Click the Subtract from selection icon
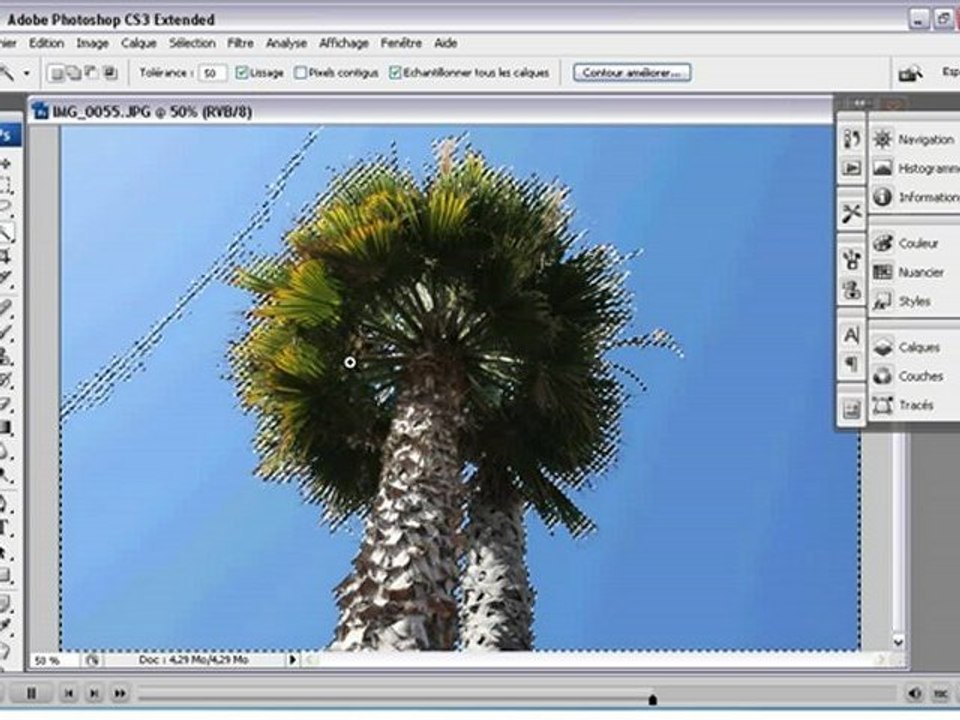Viewport: 960px width, 720px height. coord(92,73)
